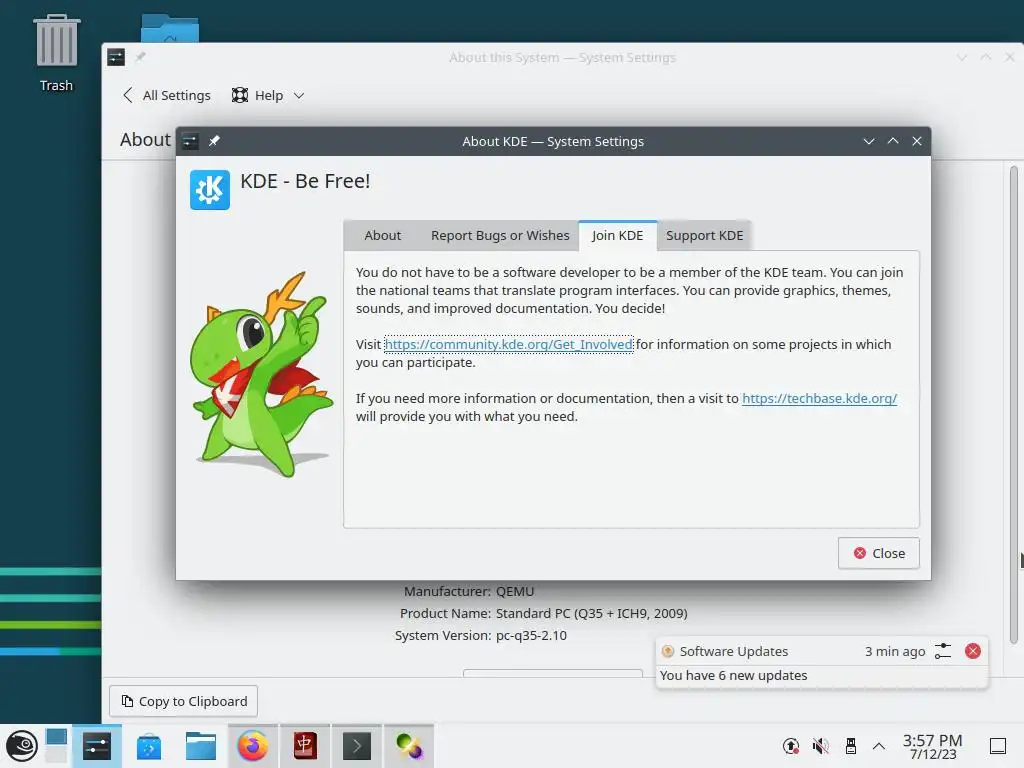Select 'Product Name: Standard PC' row text
1024x768 pixels.
click(x=543, y=613)
